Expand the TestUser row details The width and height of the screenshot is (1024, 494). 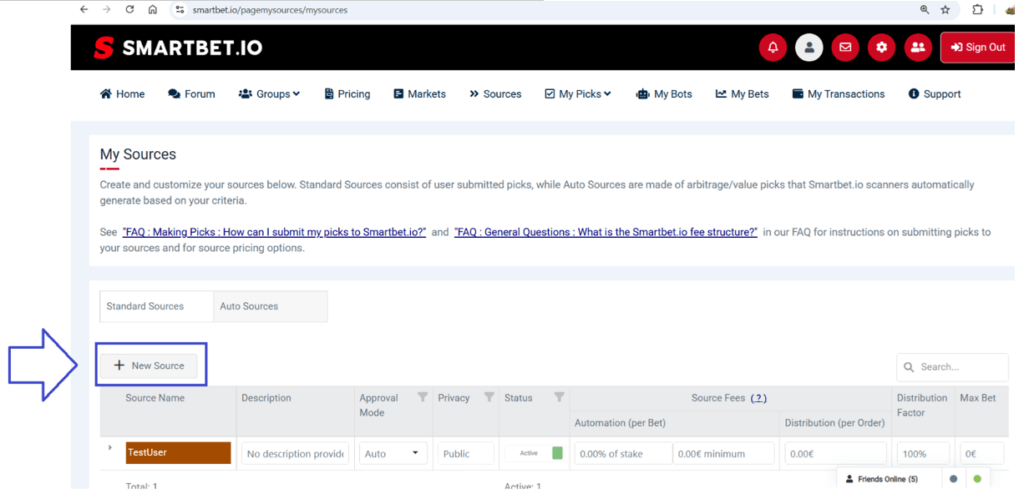coord(111,448)
